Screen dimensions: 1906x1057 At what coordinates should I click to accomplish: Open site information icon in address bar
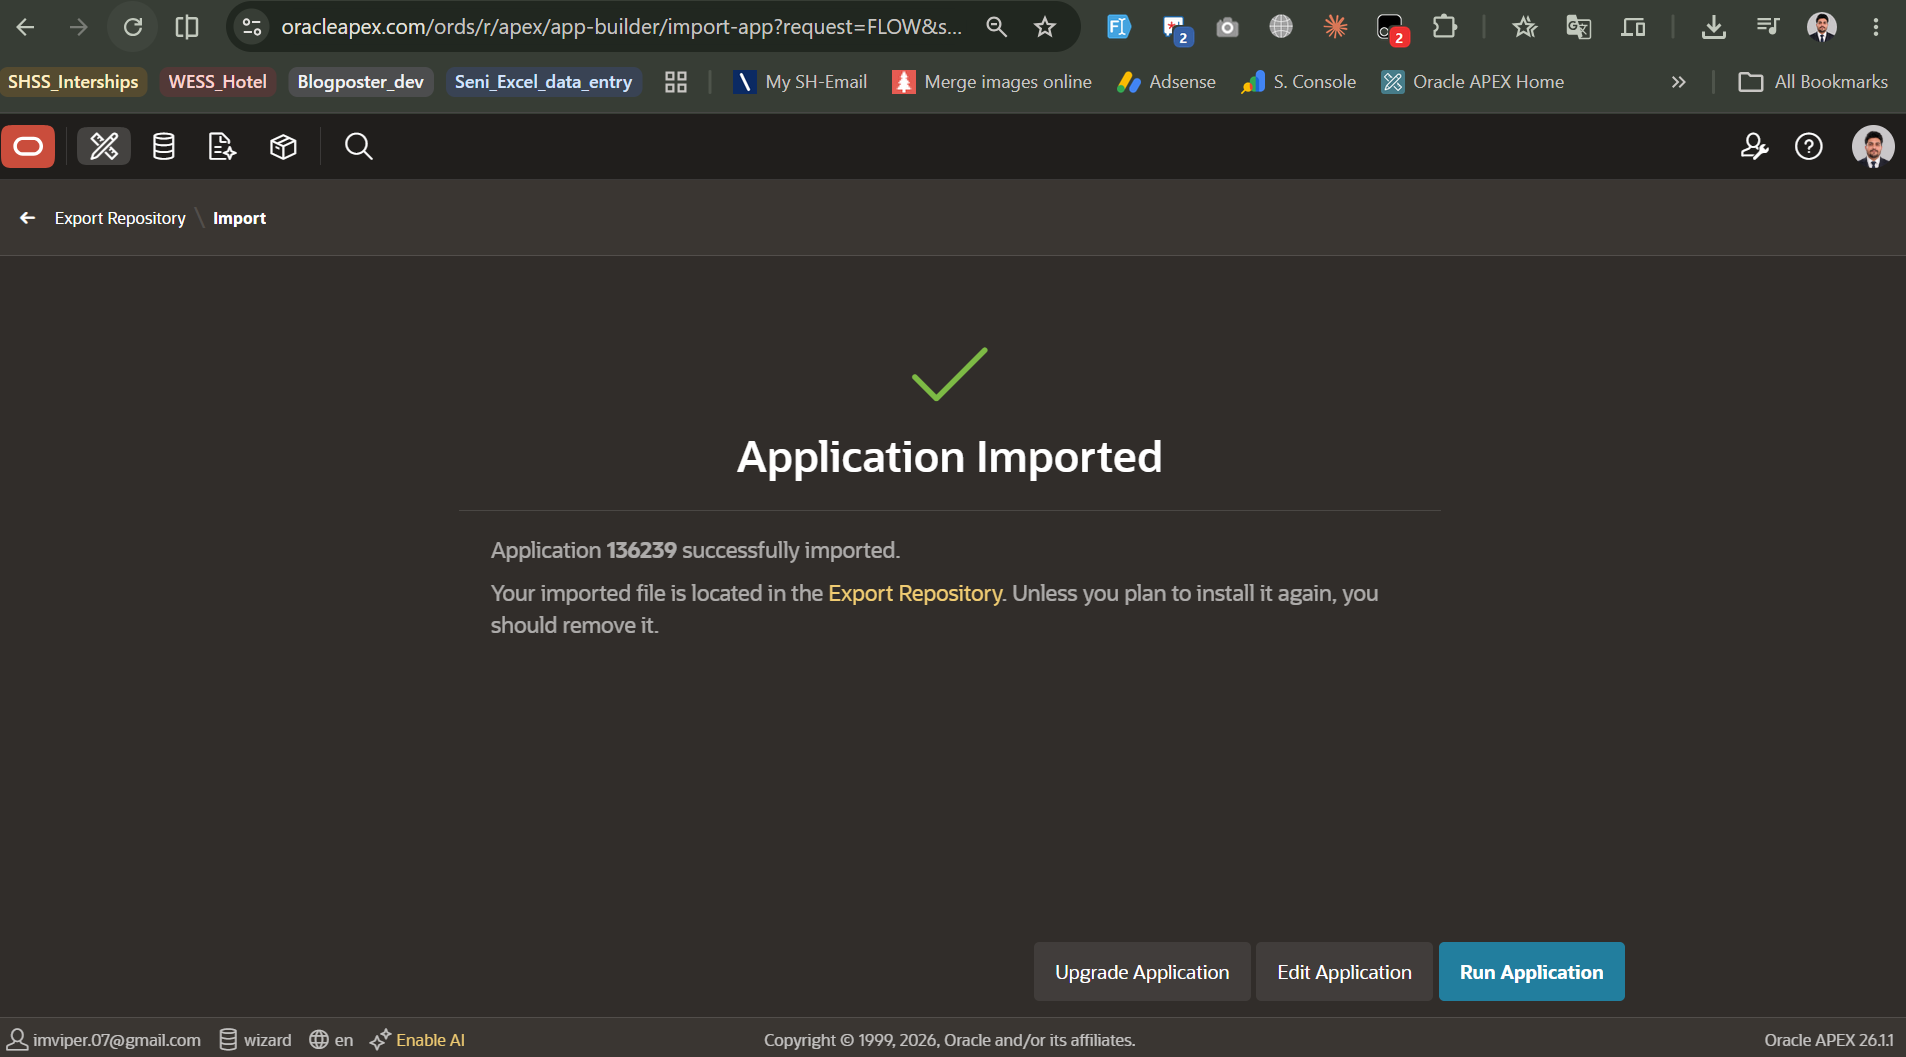coord(252,27)
